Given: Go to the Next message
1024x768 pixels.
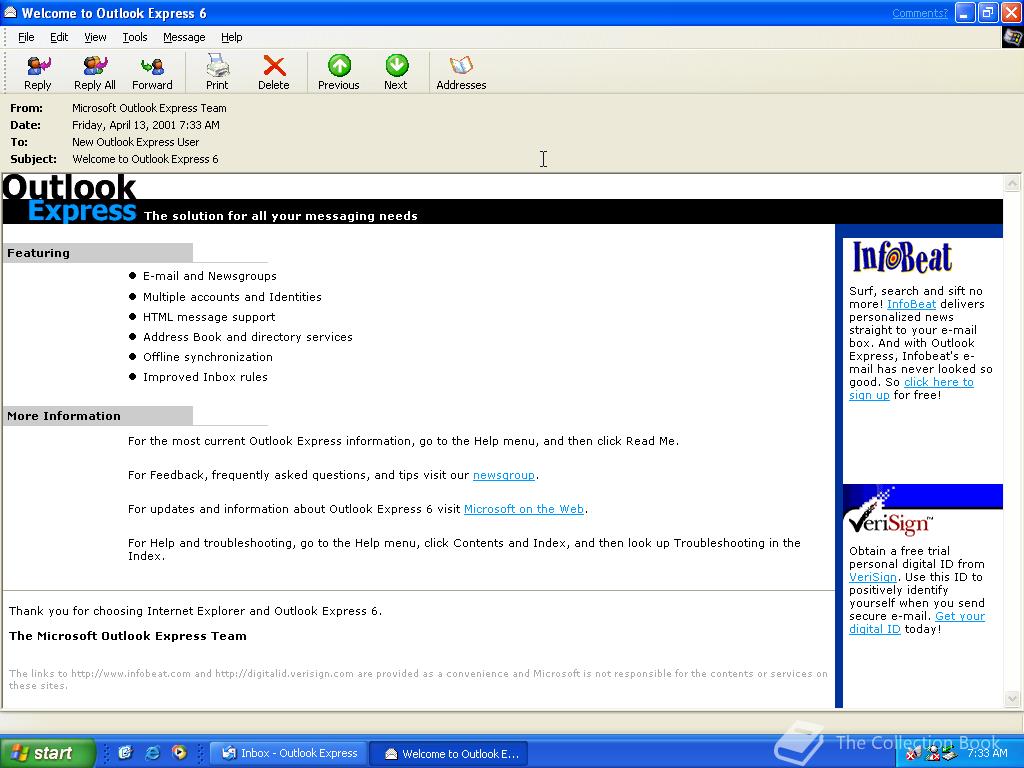Looking at the screenshot, I should pyautogui.click(x=396, y=72).
